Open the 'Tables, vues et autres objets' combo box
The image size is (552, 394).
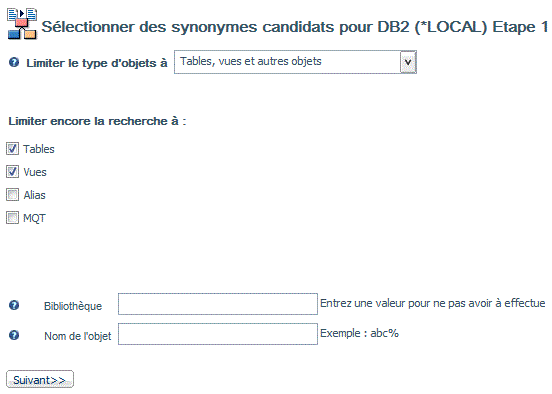(295, 62)
